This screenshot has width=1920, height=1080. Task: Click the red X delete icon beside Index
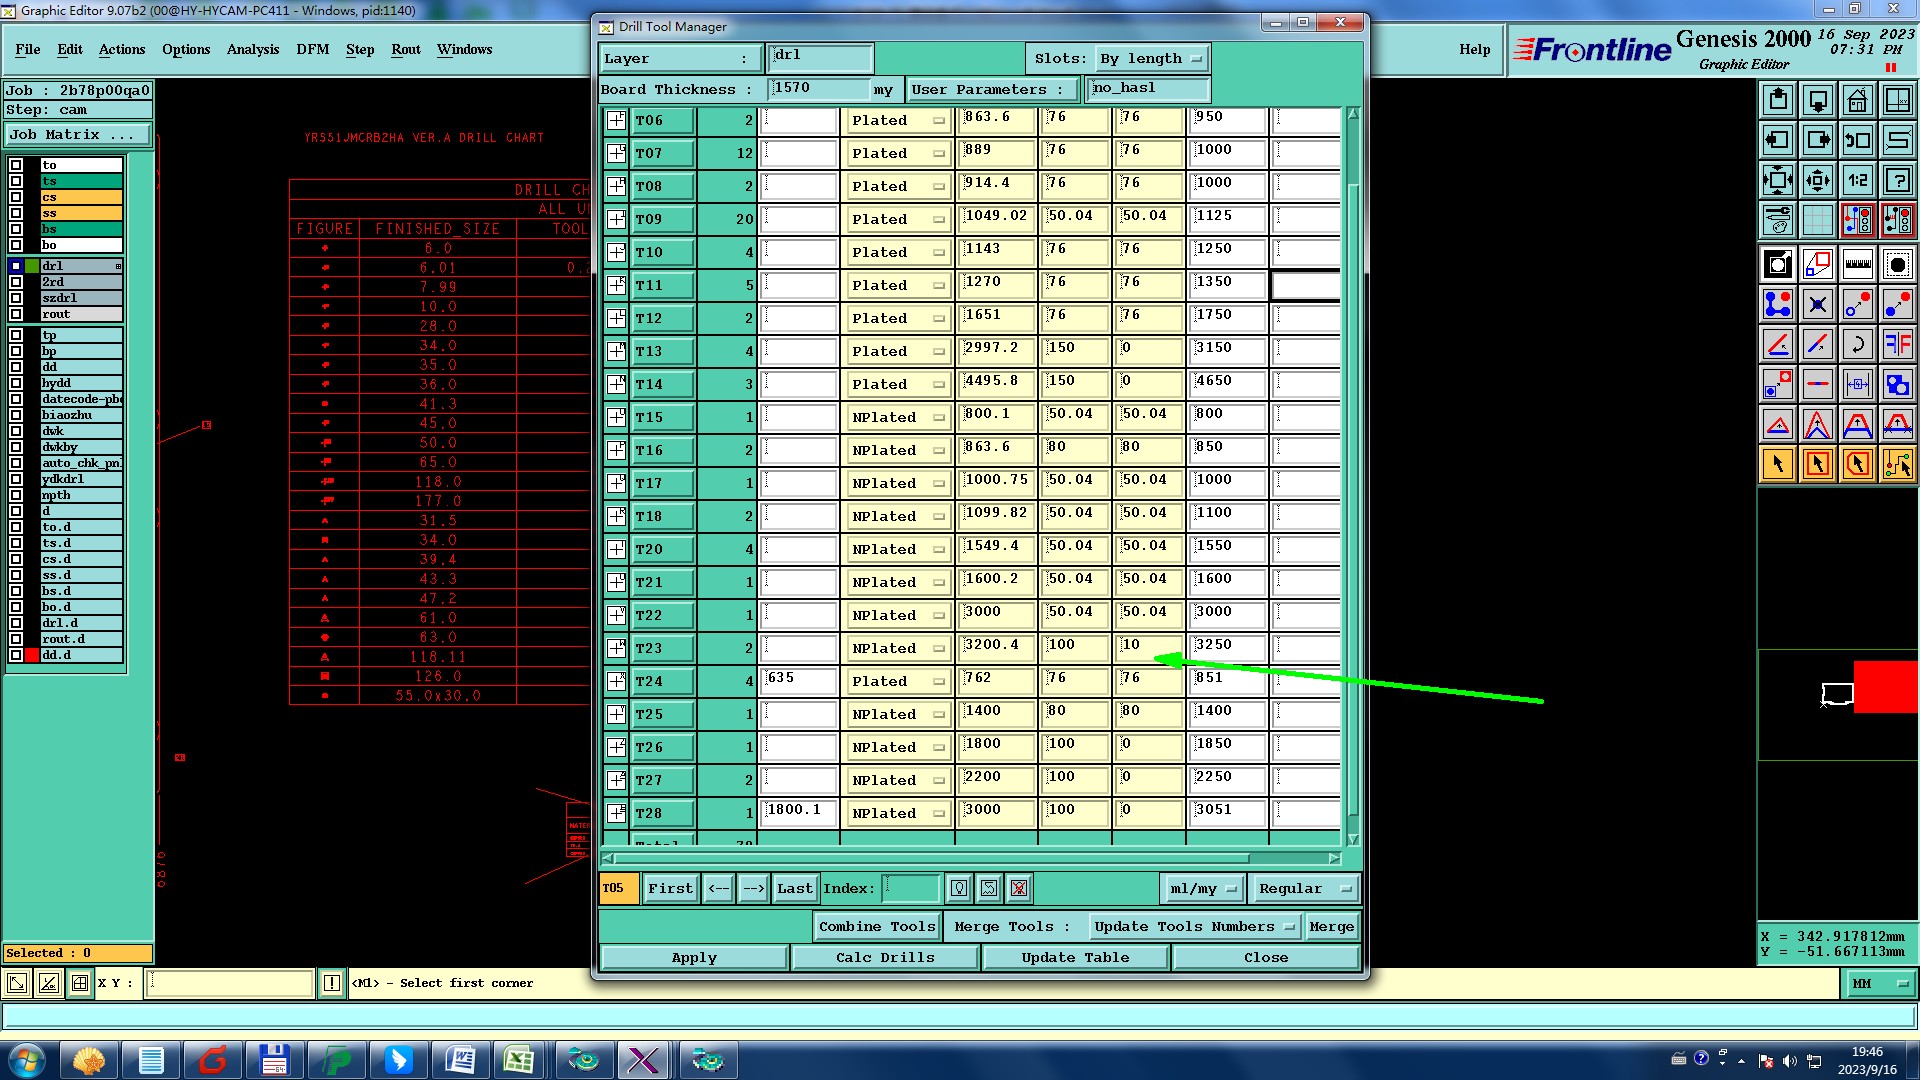coord(1019,888)
